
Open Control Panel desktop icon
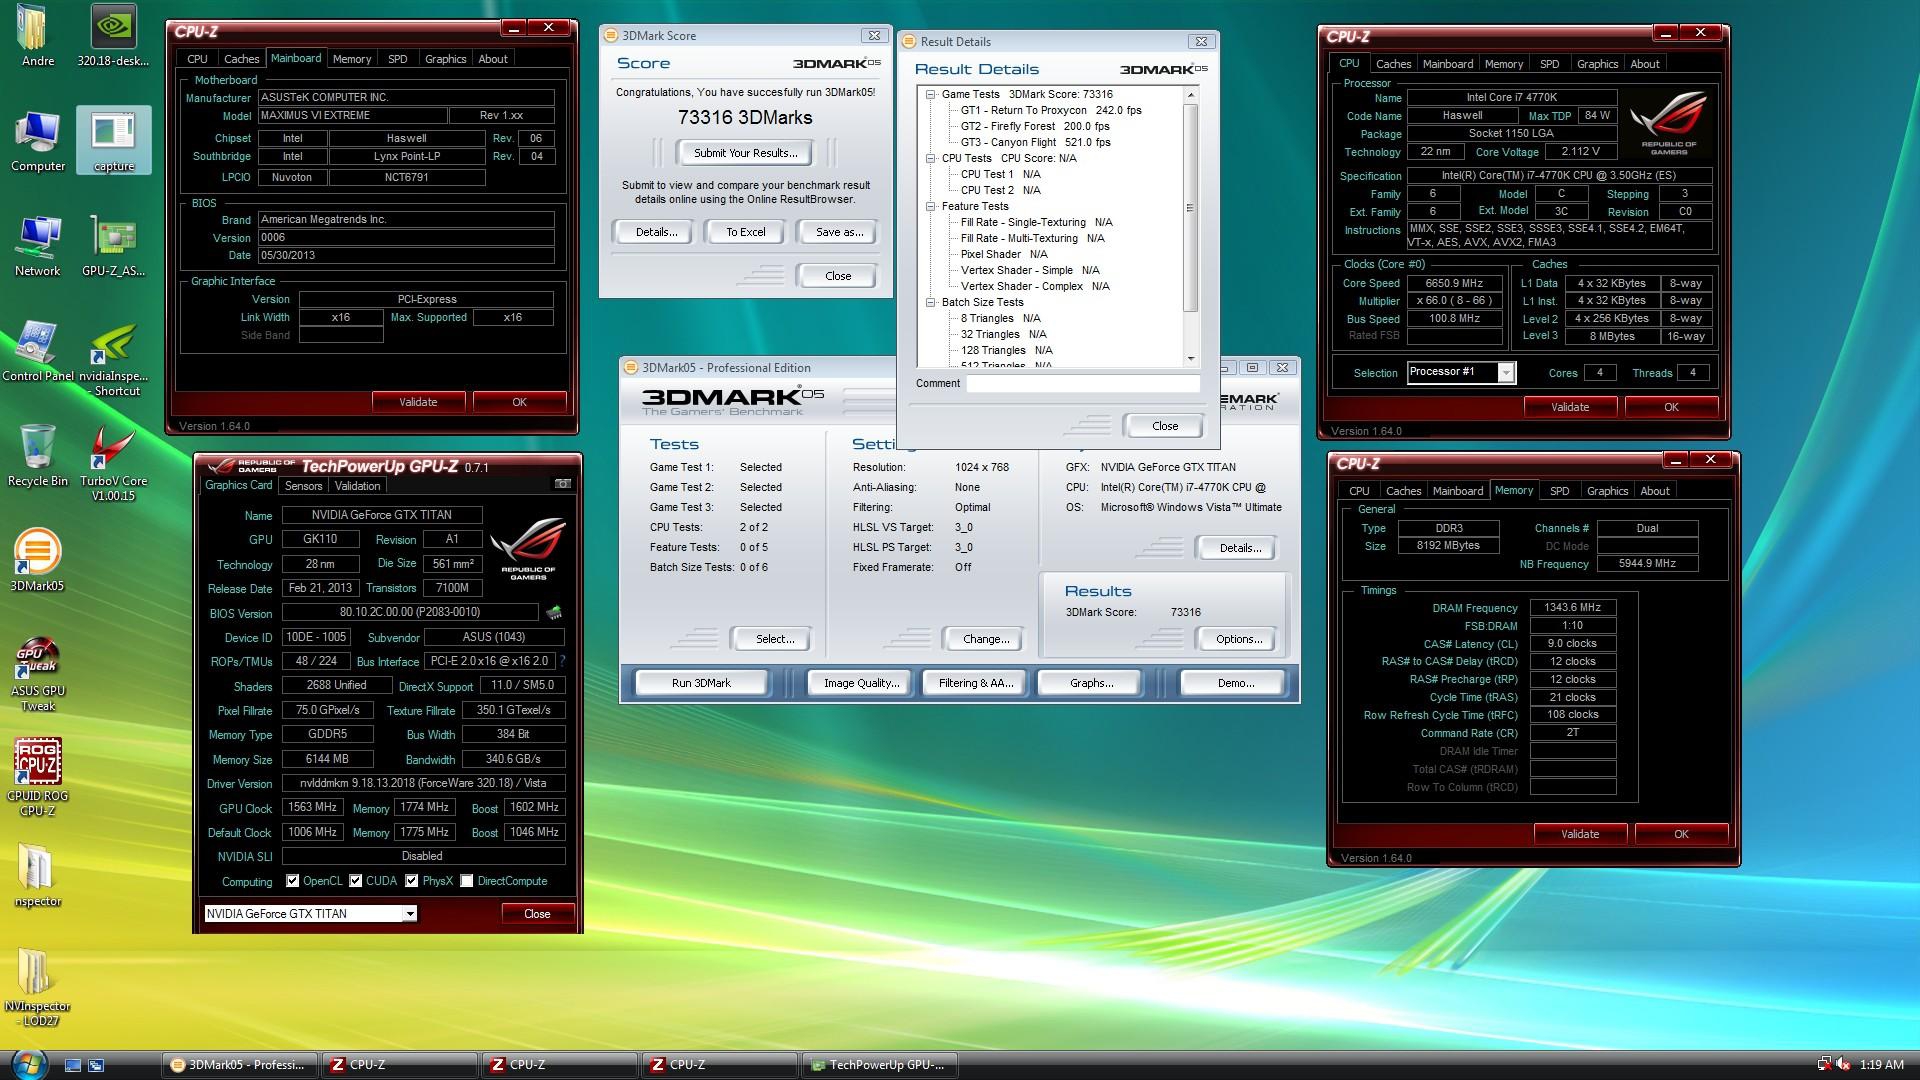(38, 350)
